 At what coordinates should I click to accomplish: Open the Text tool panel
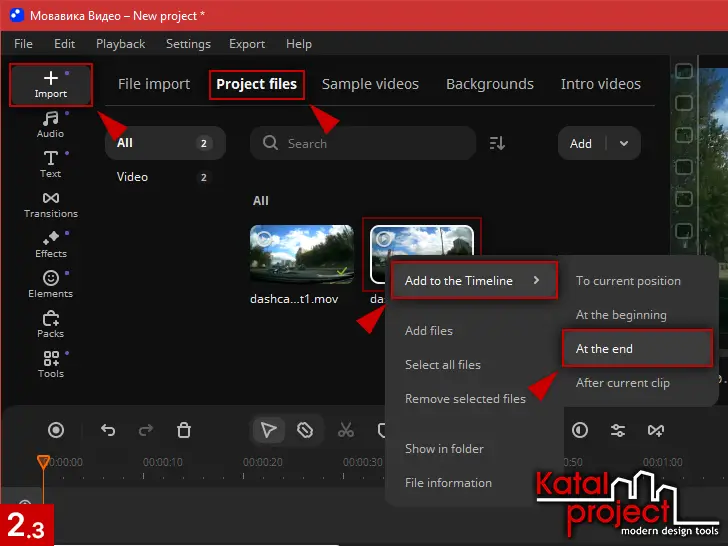pos(51,164)
